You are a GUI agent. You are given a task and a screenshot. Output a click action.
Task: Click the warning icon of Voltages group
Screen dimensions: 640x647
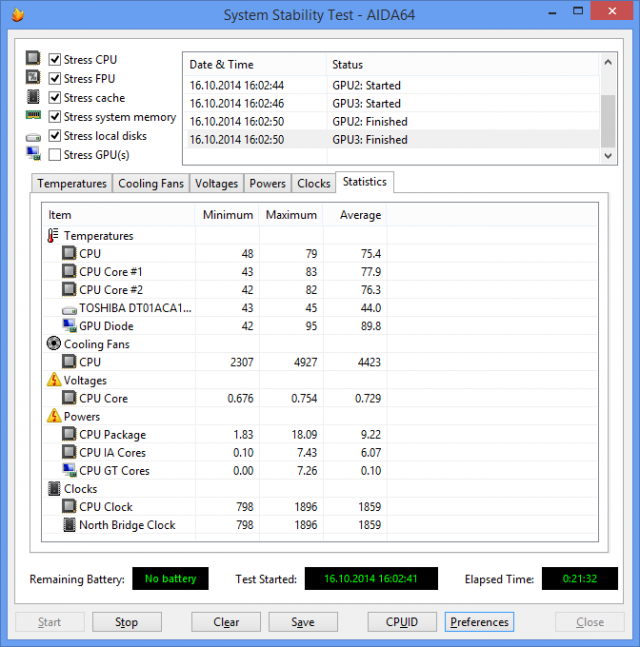(x=54, y=380)
